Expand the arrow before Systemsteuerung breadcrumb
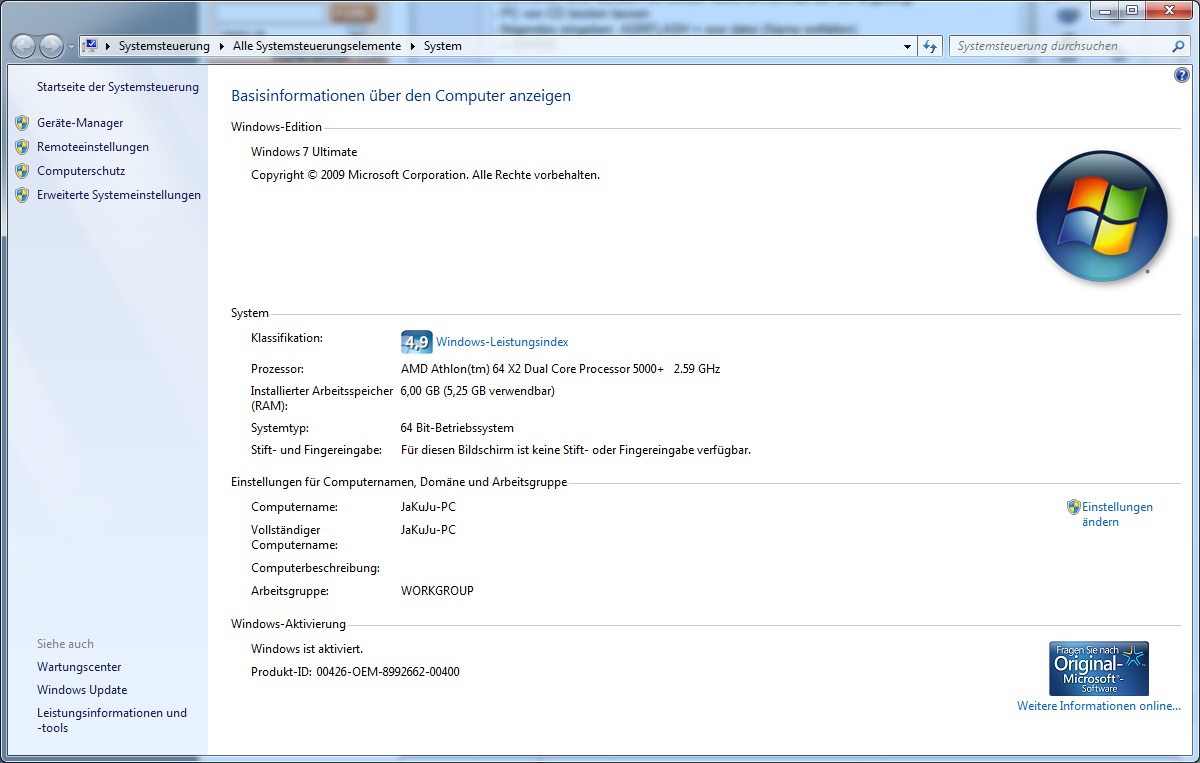This screenshot has height=763, width=1200. 107,46
